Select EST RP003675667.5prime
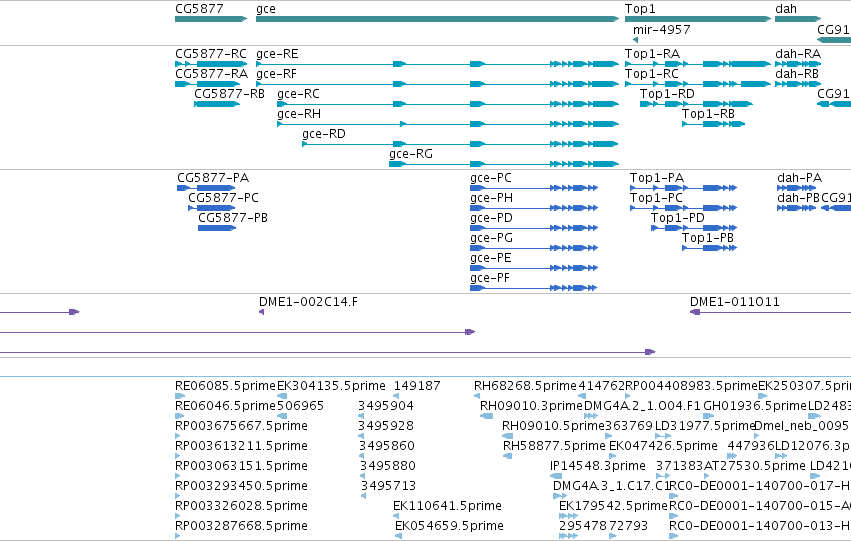Viewport: 851px width, 541px height. pos(177,436)
